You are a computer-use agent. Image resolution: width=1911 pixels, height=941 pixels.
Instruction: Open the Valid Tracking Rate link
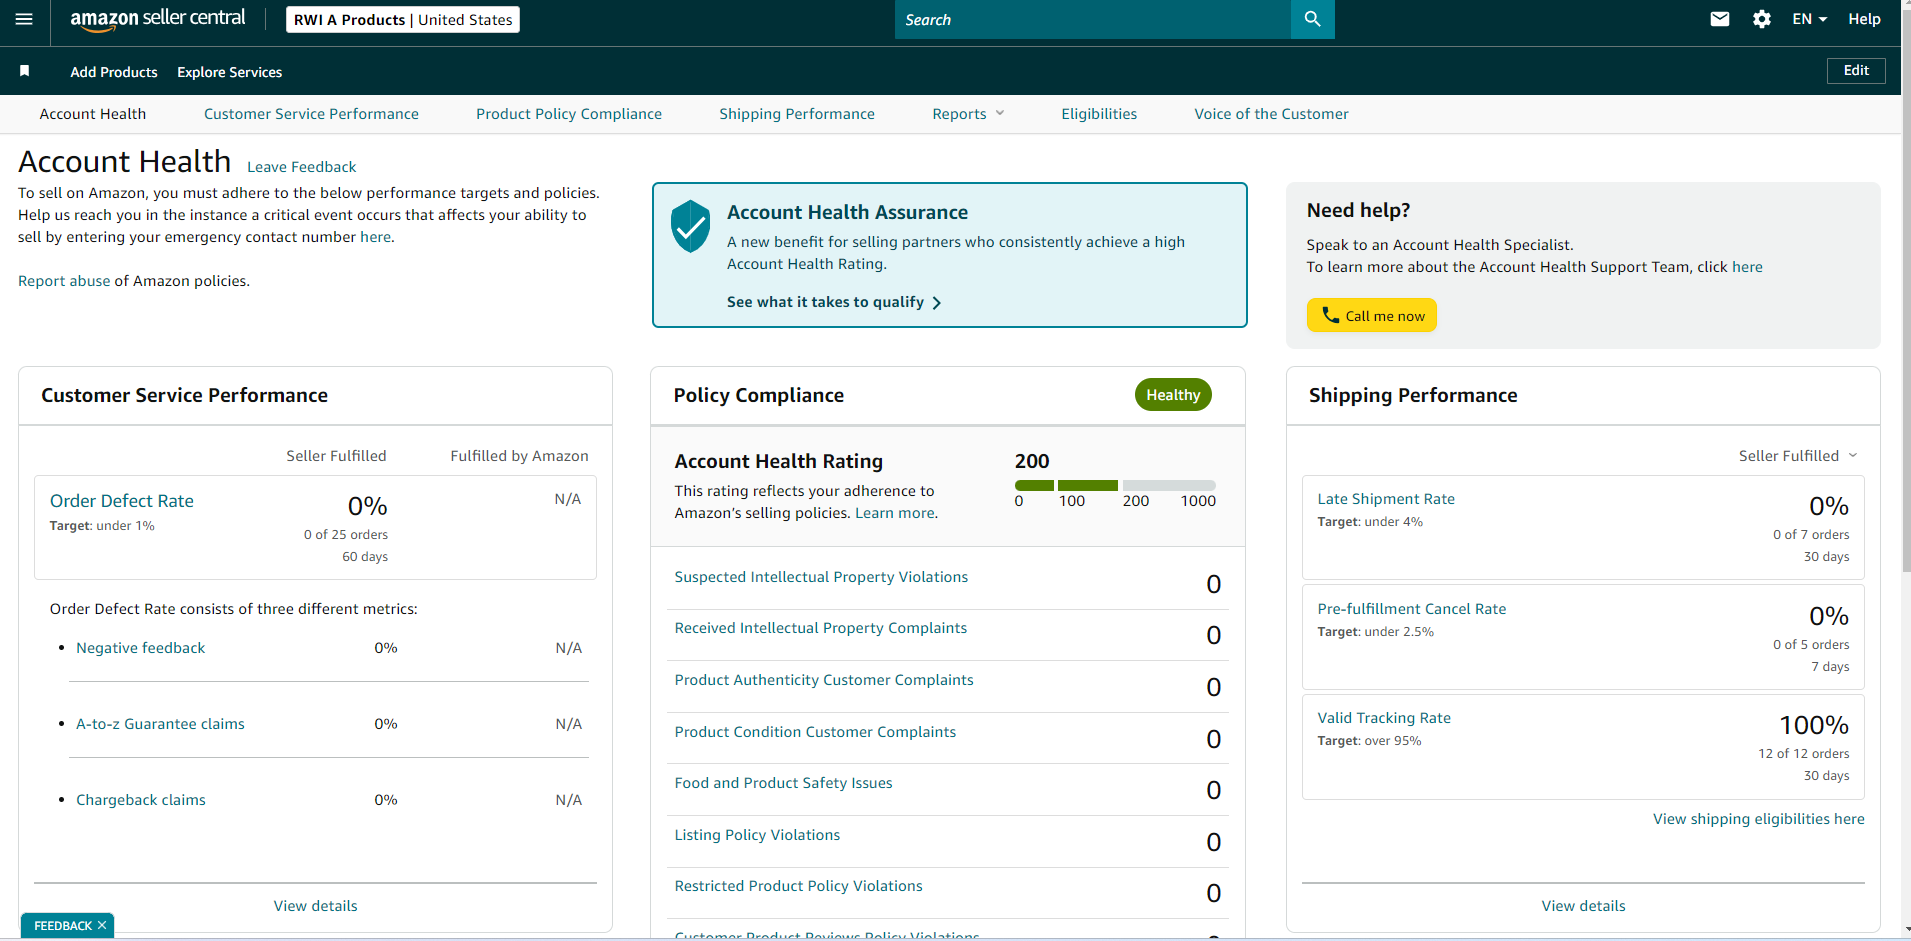1383,718
